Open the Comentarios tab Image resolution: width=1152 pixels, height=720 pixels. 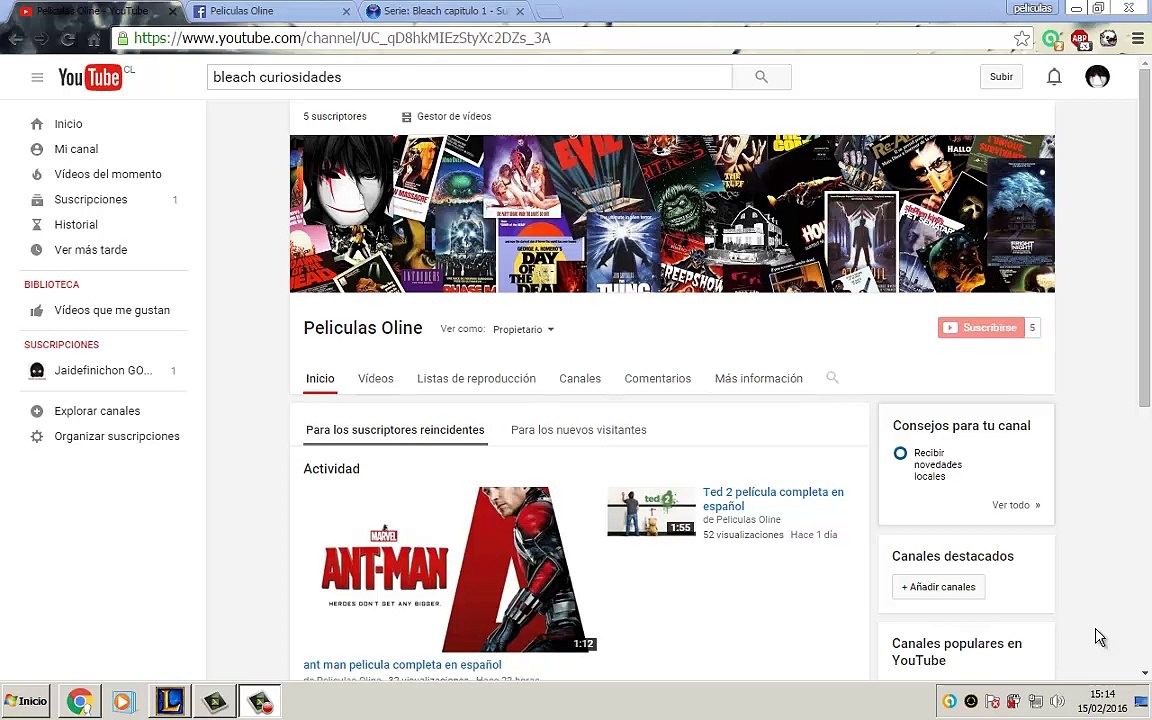pos(658,379)
